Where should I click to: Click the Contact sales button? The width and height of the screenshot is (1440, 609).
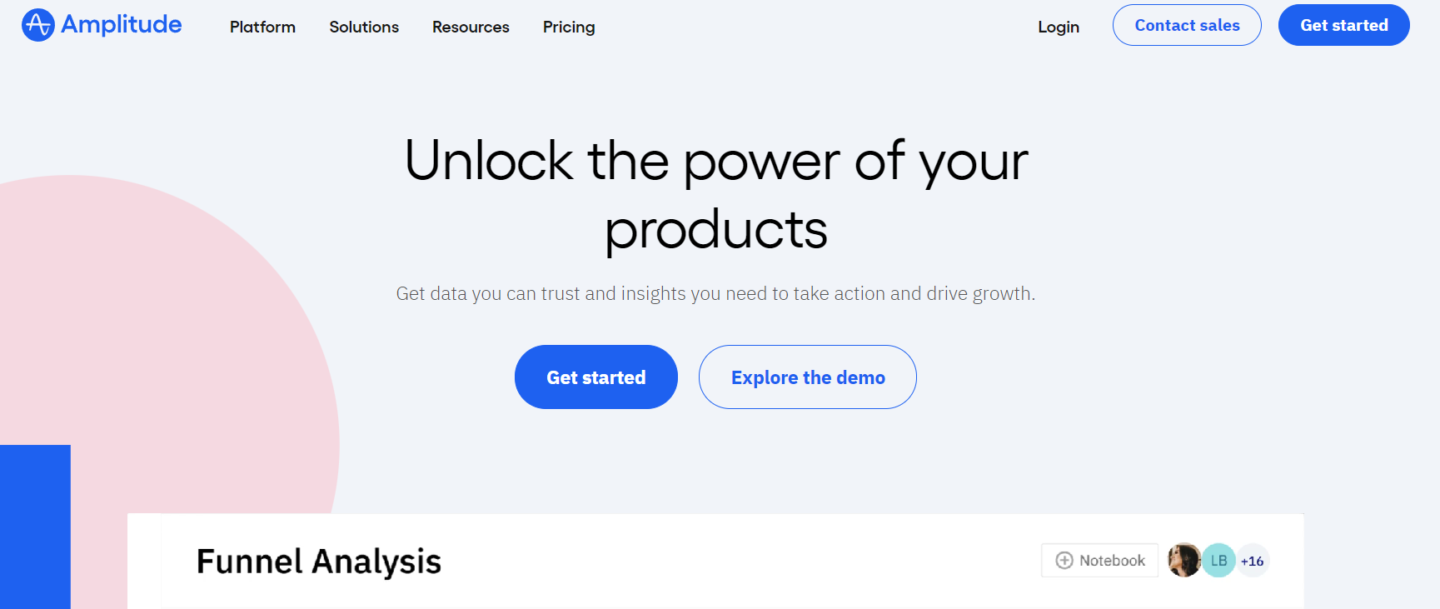[x=1186, y=25]
